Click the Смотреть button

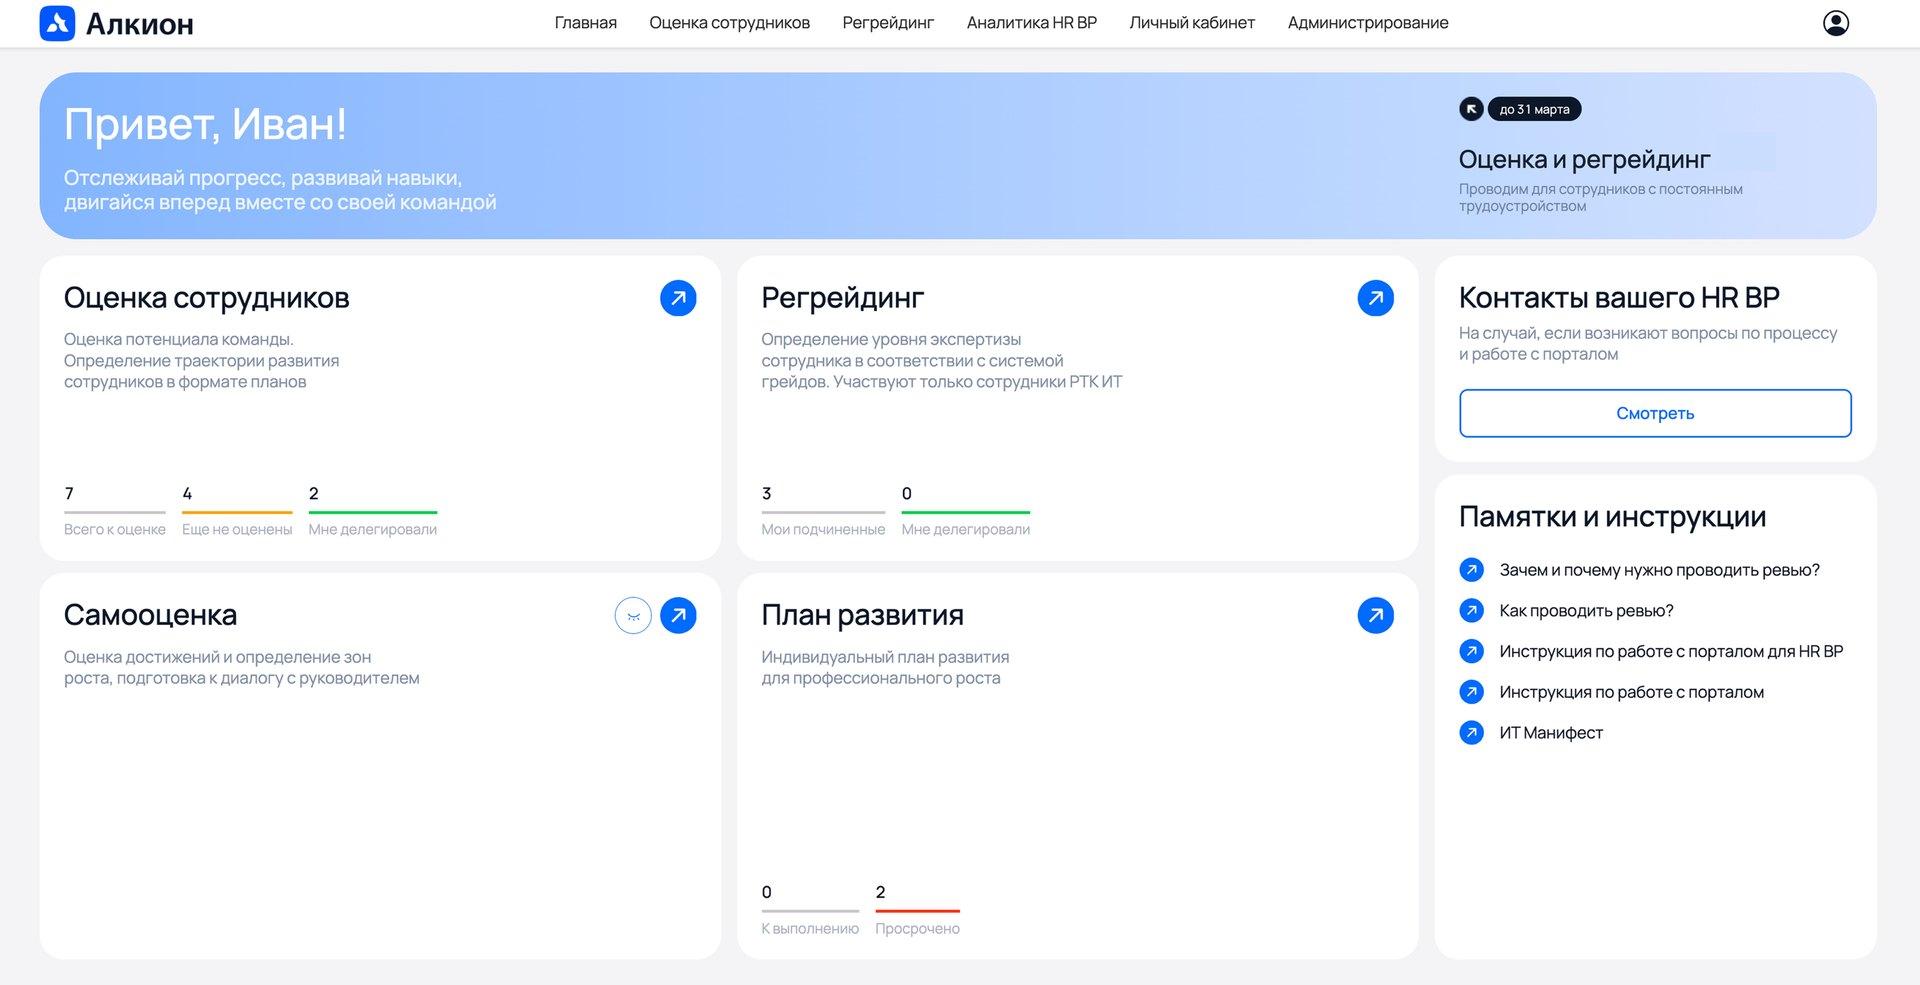(x=1655, y=413)
